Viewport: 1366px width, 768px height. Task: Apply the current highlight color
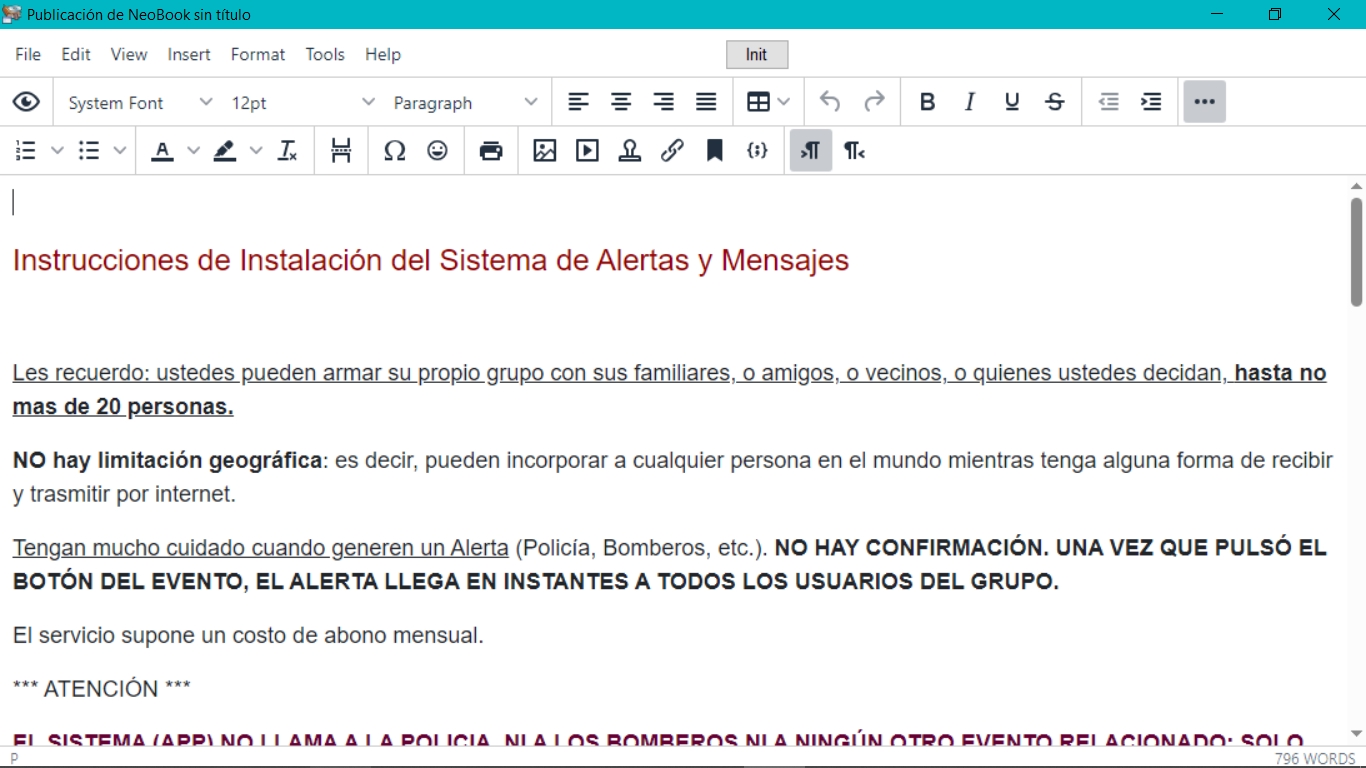point(225,151)
